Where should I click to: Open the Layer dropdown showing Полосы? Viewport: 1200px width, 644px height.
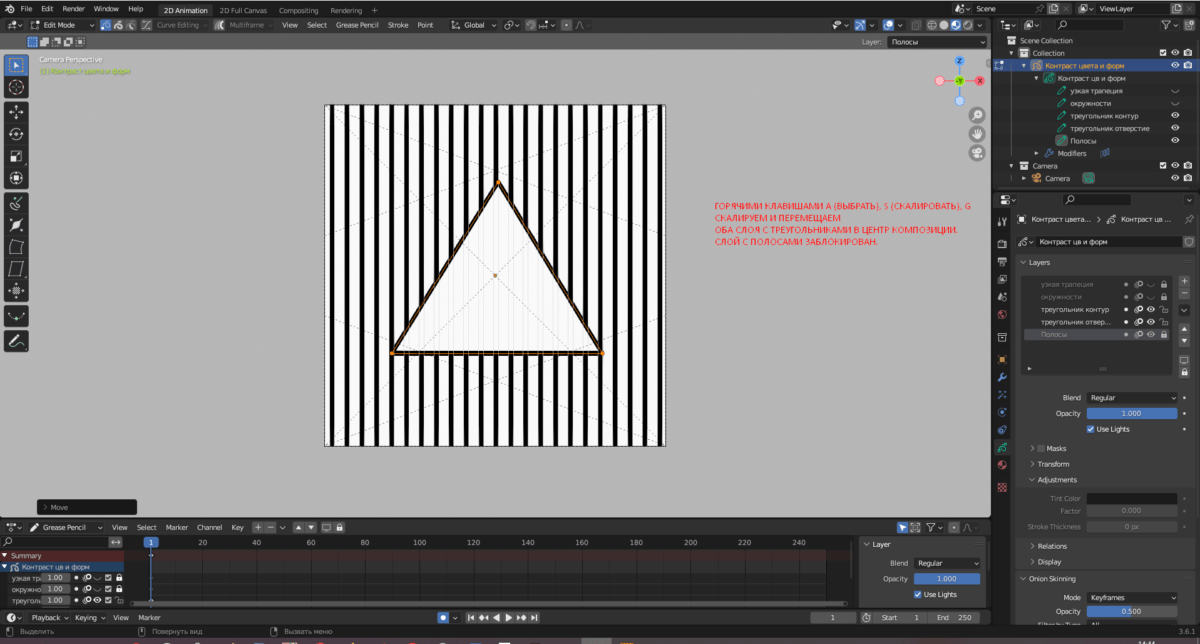[939, 42]
